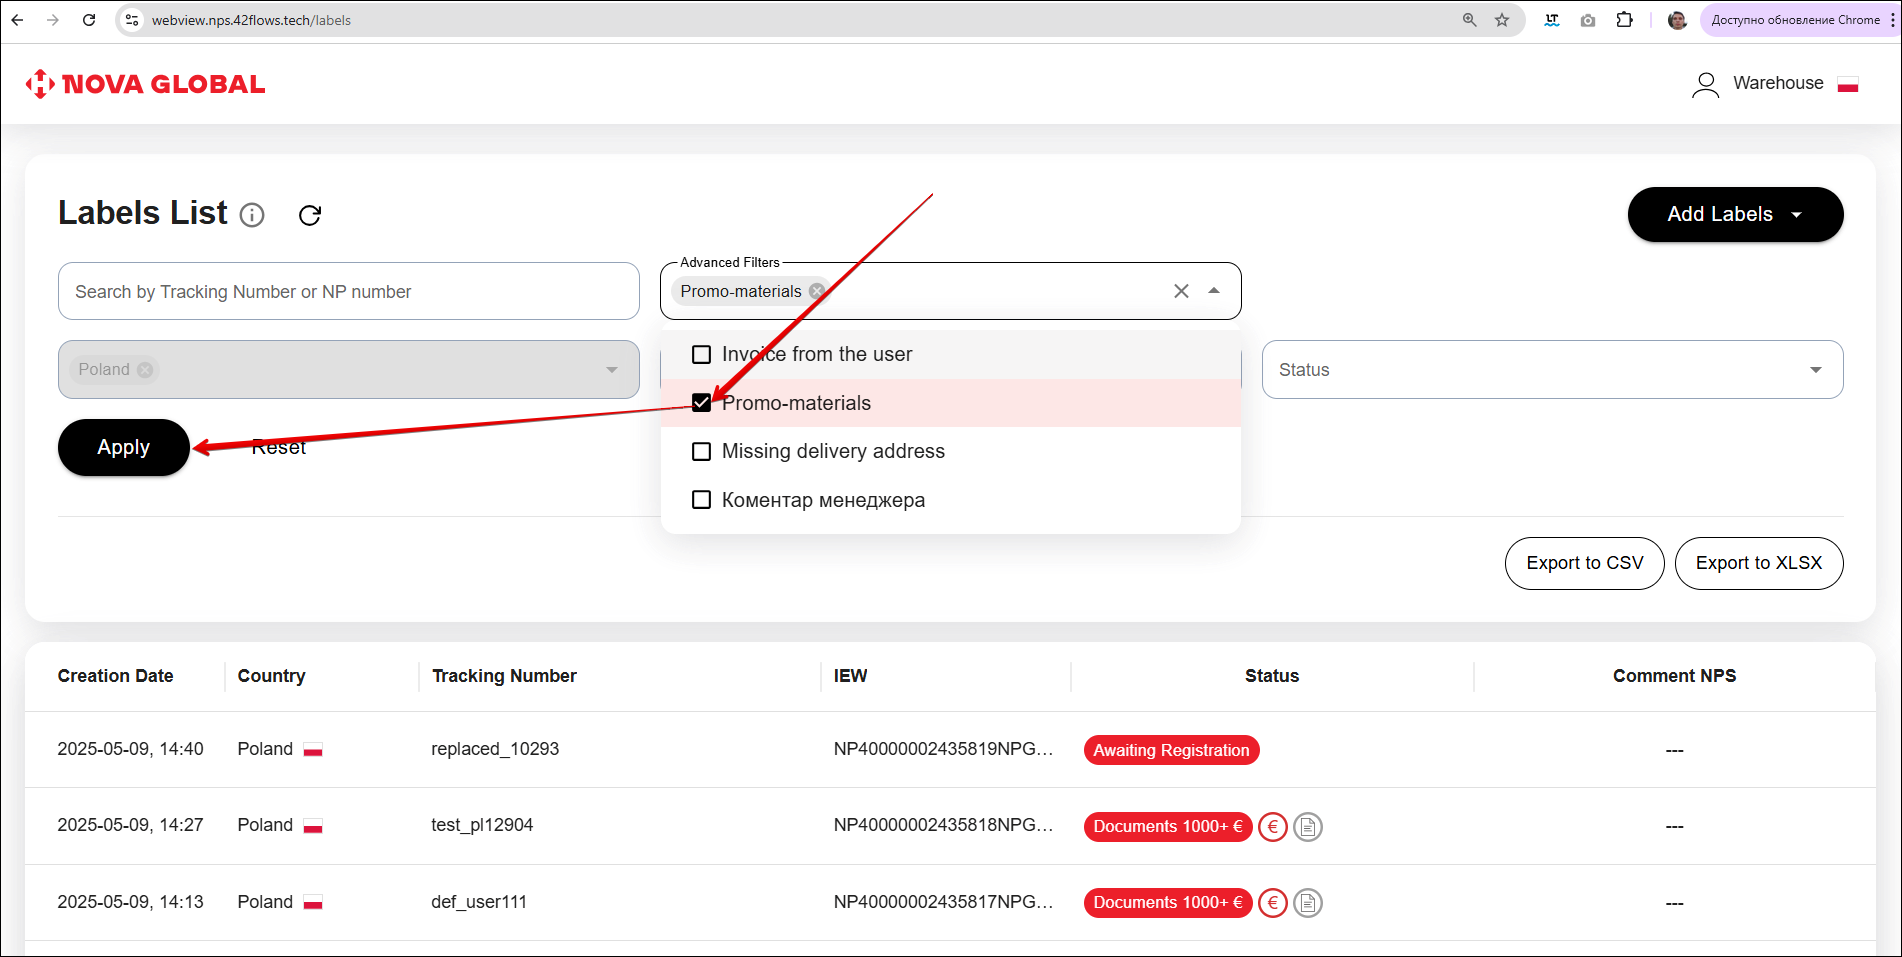This screenshot has width=1902, height=957.
Task: Check the Missing delivery address option
Action: (x=702, y=452)
